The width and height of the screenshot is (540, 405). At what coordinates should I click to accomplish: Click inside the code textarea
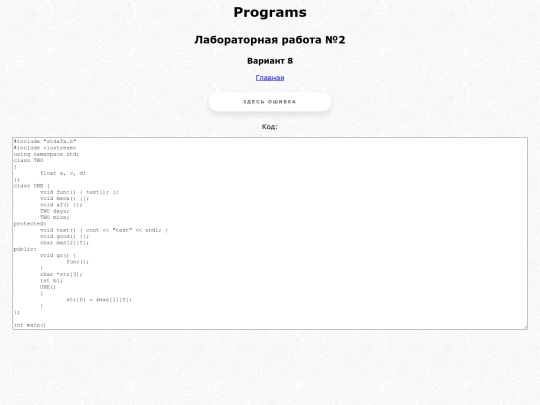pos(270,233)
